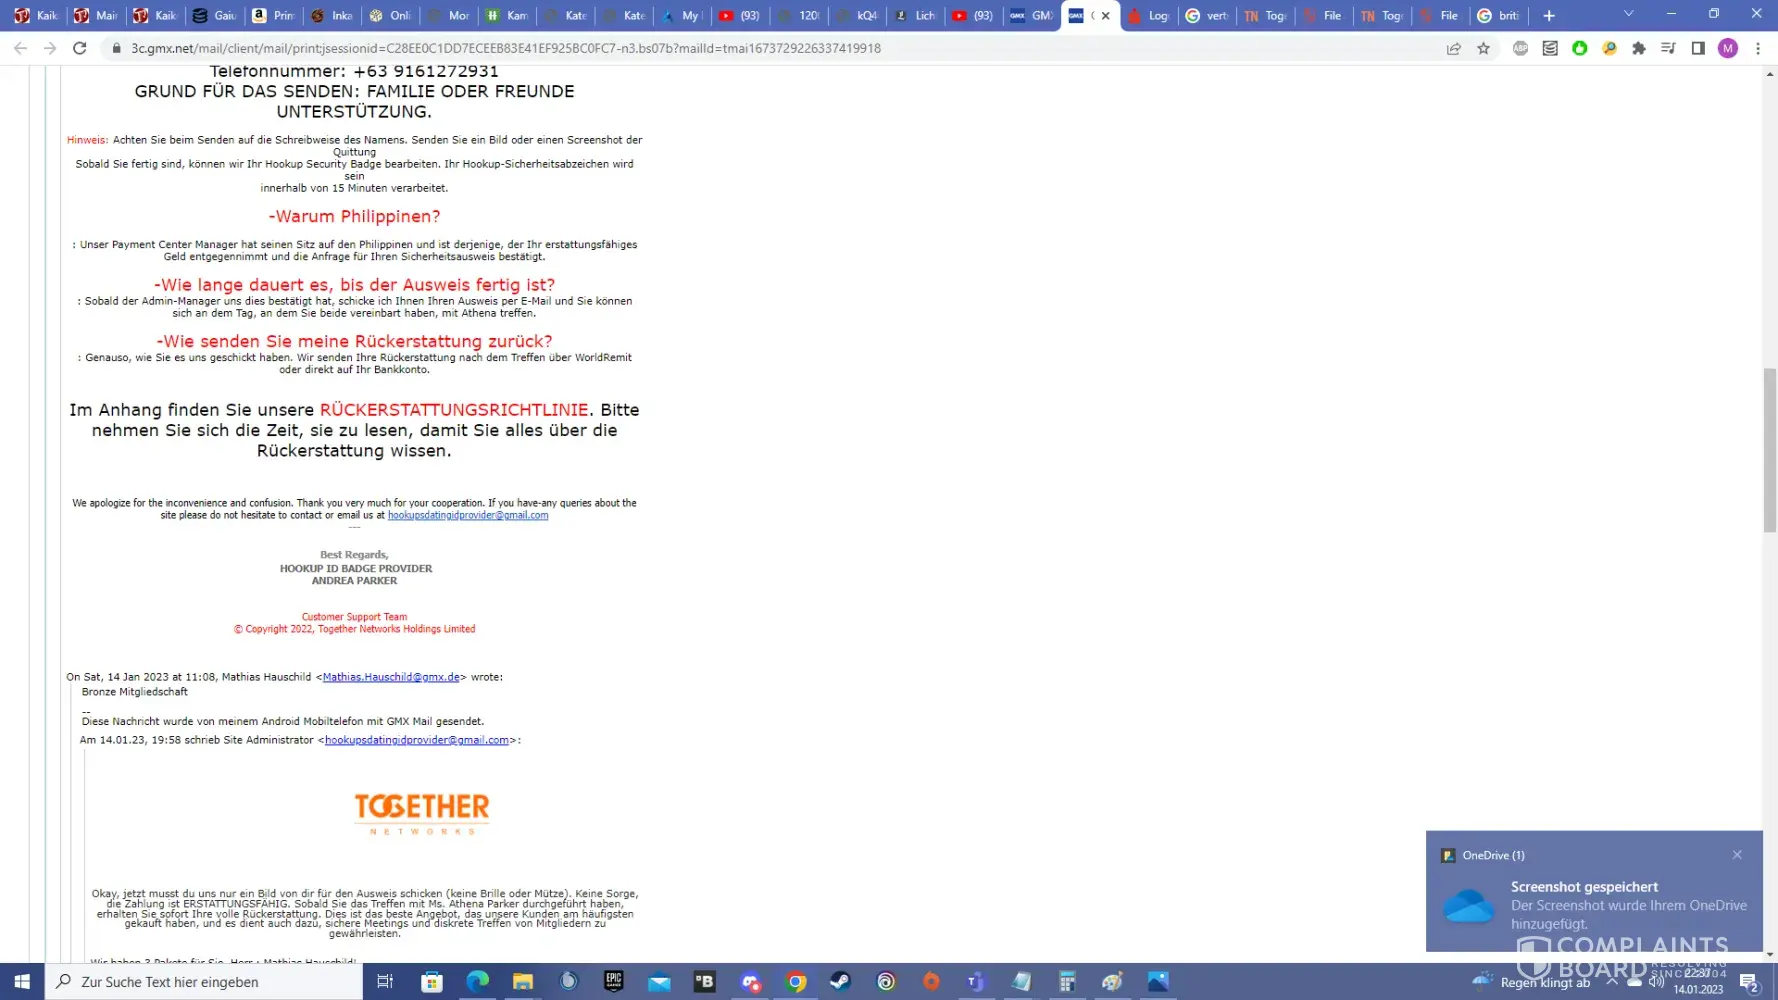The image size is (1778, 1000).
Task: Open the Photos app from the taskbar
Action: coord(1158,982)
